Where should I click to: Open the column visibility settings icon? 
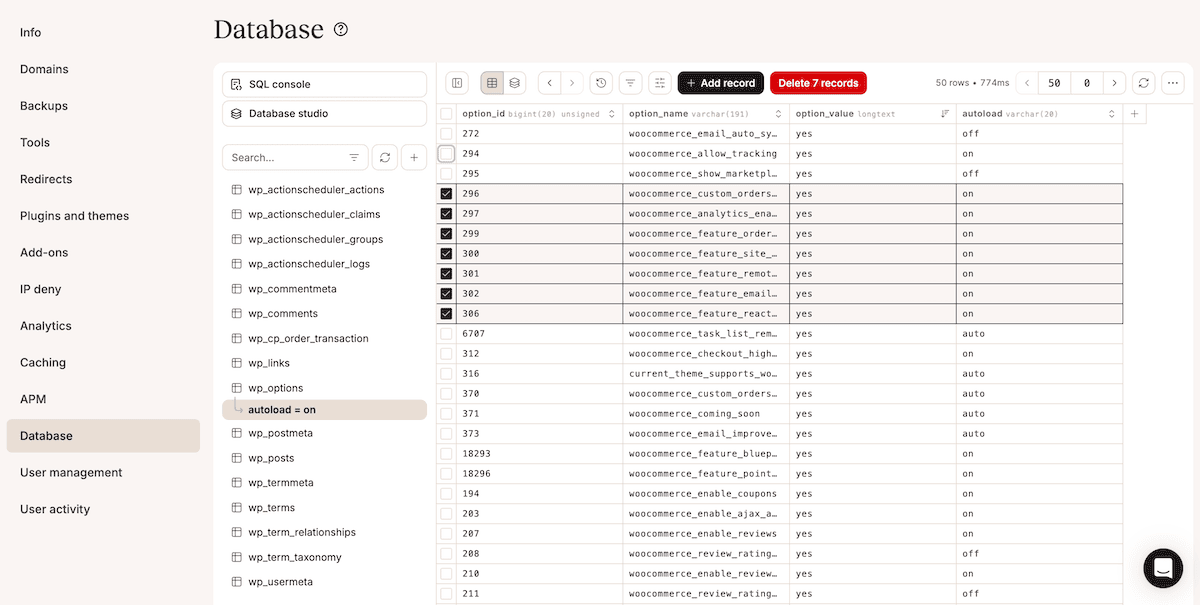point(659,83)
